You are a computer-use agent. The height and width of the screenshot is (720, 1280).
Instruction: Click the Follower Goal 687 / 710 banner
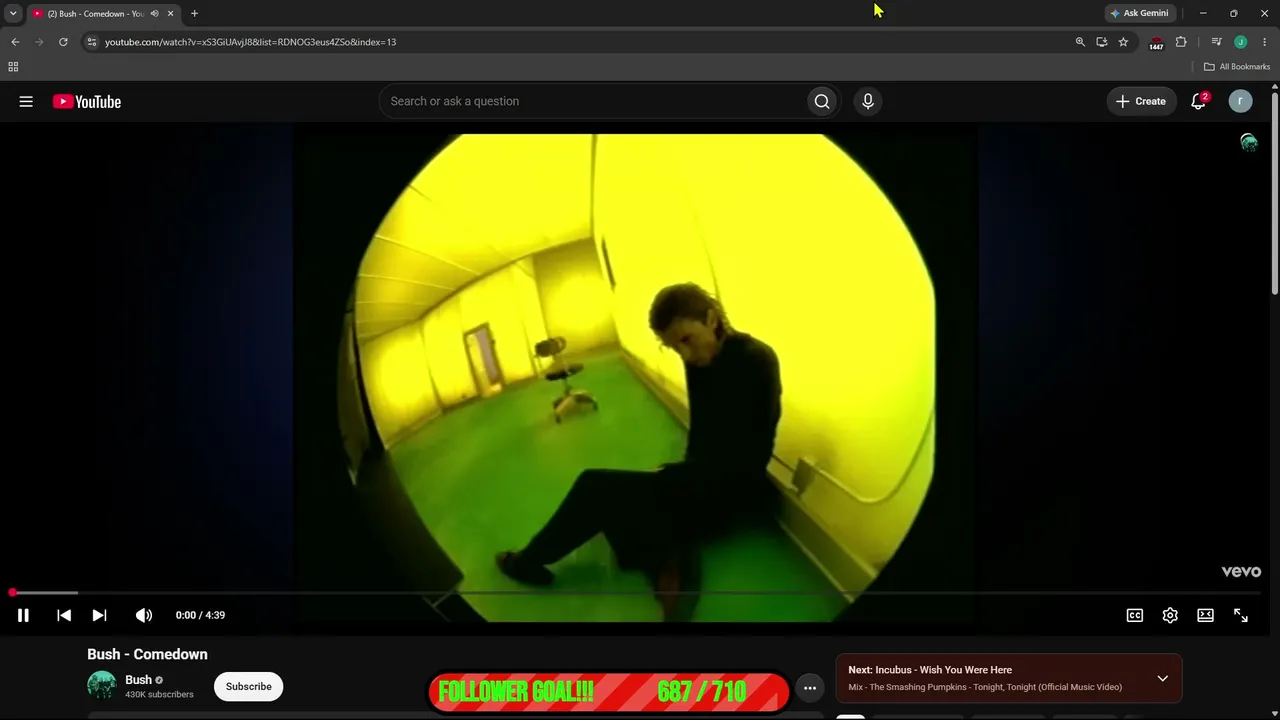(x=608, y=692)
